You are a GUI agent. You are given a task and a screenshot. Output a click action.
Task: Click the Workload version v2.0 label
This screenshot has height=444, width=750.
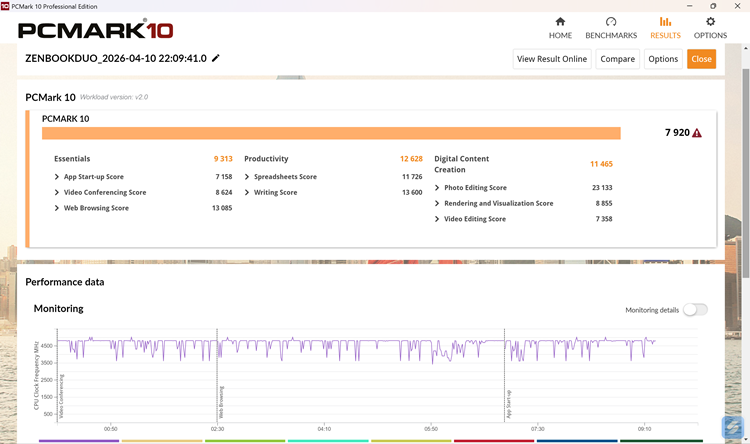pos(114,97)
